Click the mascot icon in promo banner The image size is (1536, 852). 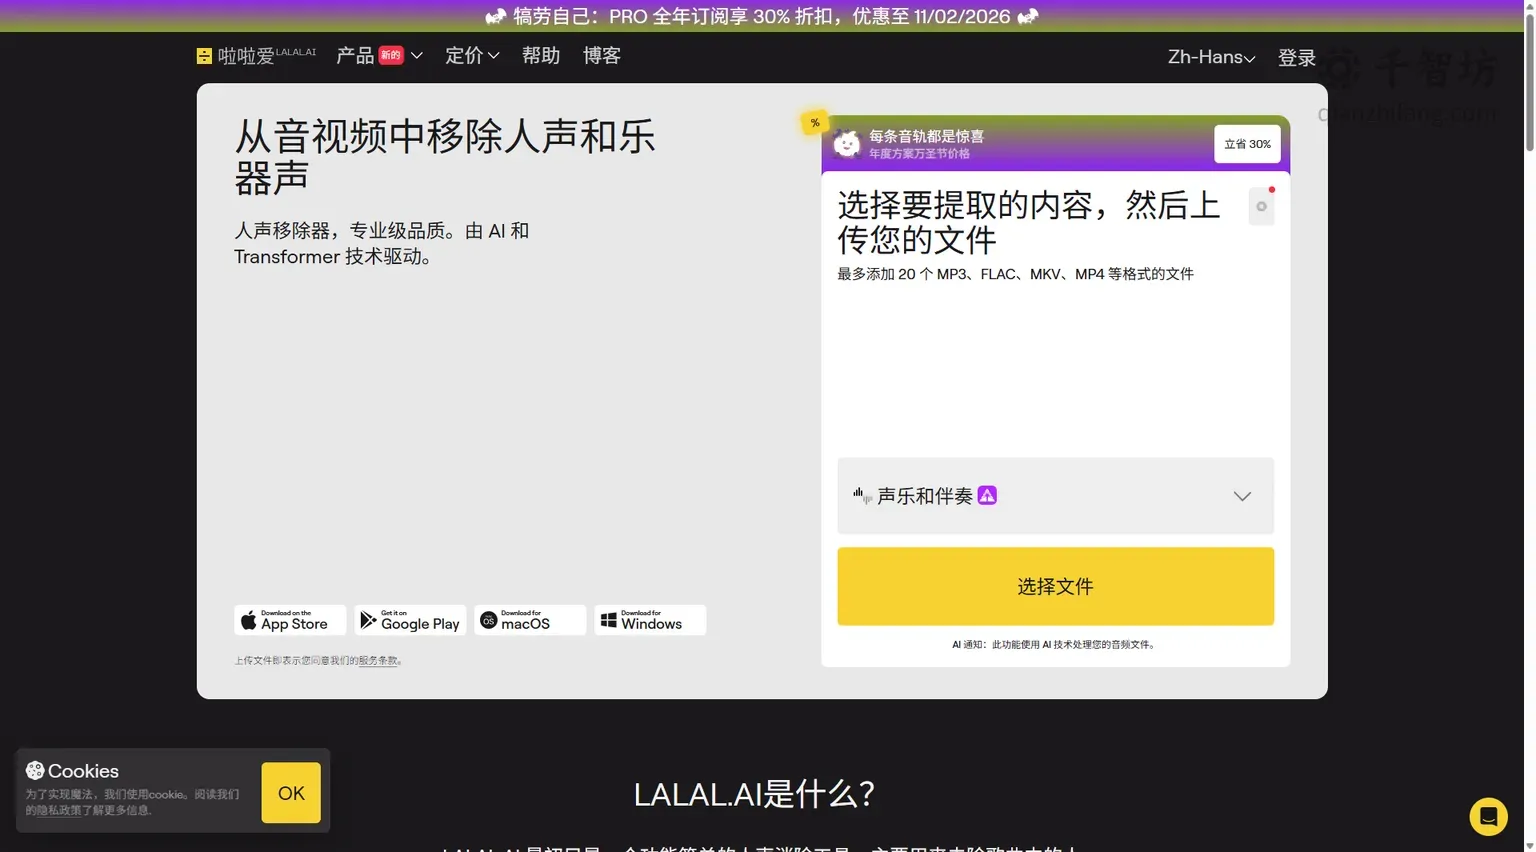pyautogui.click(x=846, y=144)
